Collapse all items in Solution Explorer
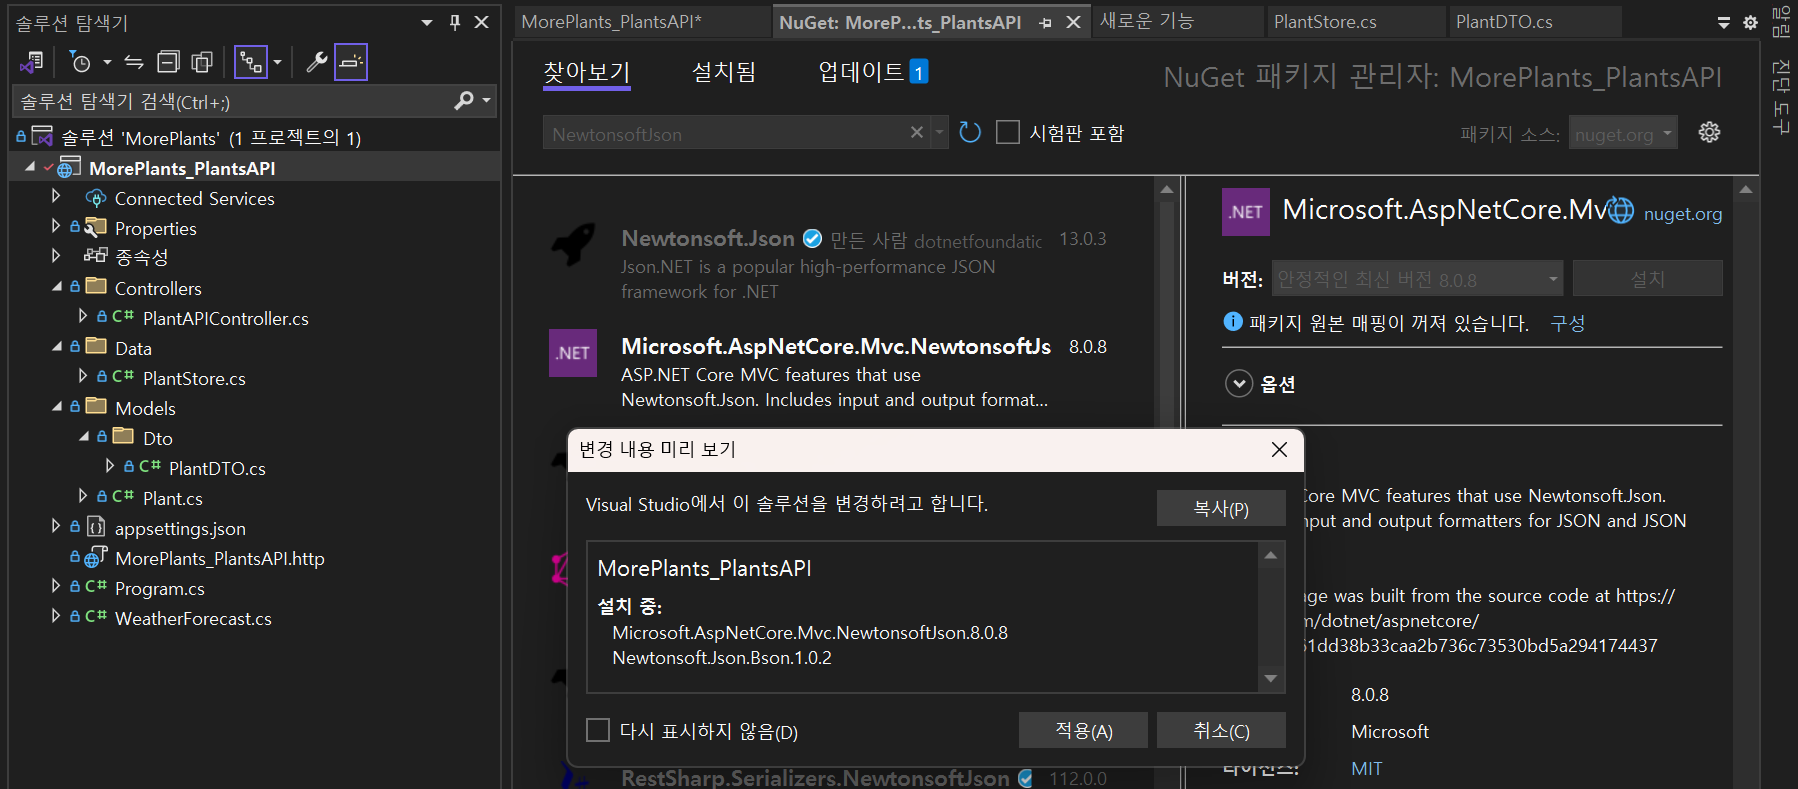This screenshot has height=789, width=1798. [168, 62]
